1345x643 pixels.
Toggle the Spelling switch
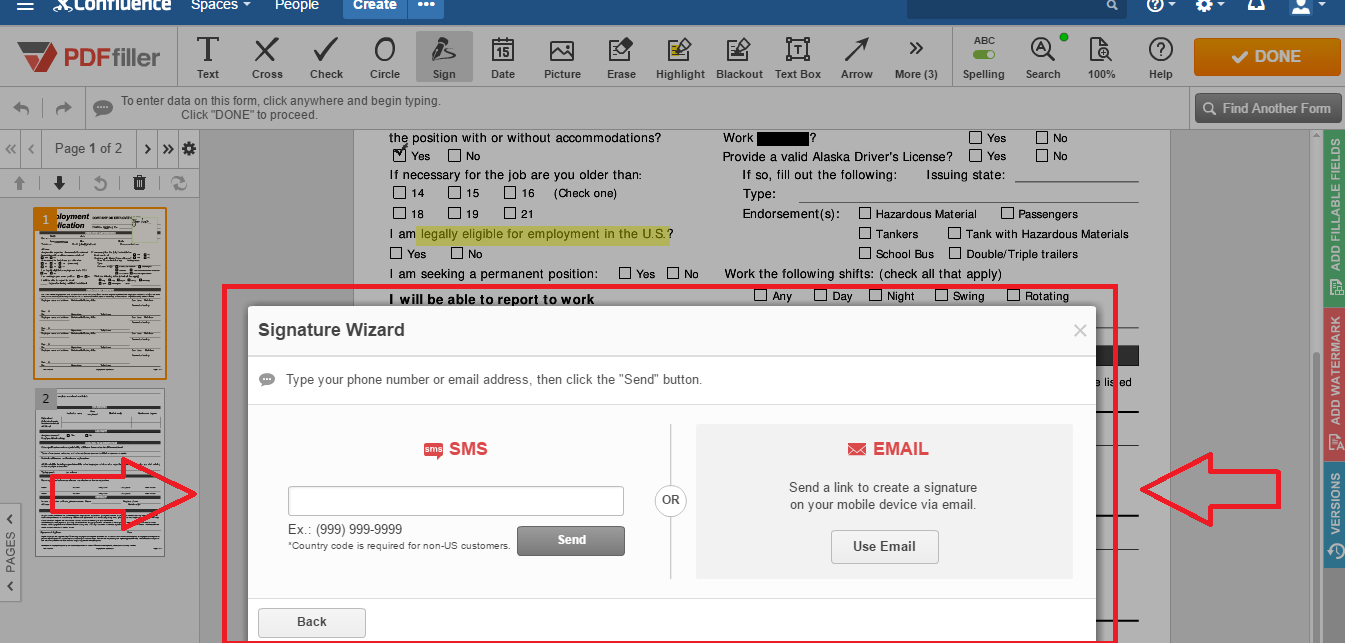click(x=984, y=54)
